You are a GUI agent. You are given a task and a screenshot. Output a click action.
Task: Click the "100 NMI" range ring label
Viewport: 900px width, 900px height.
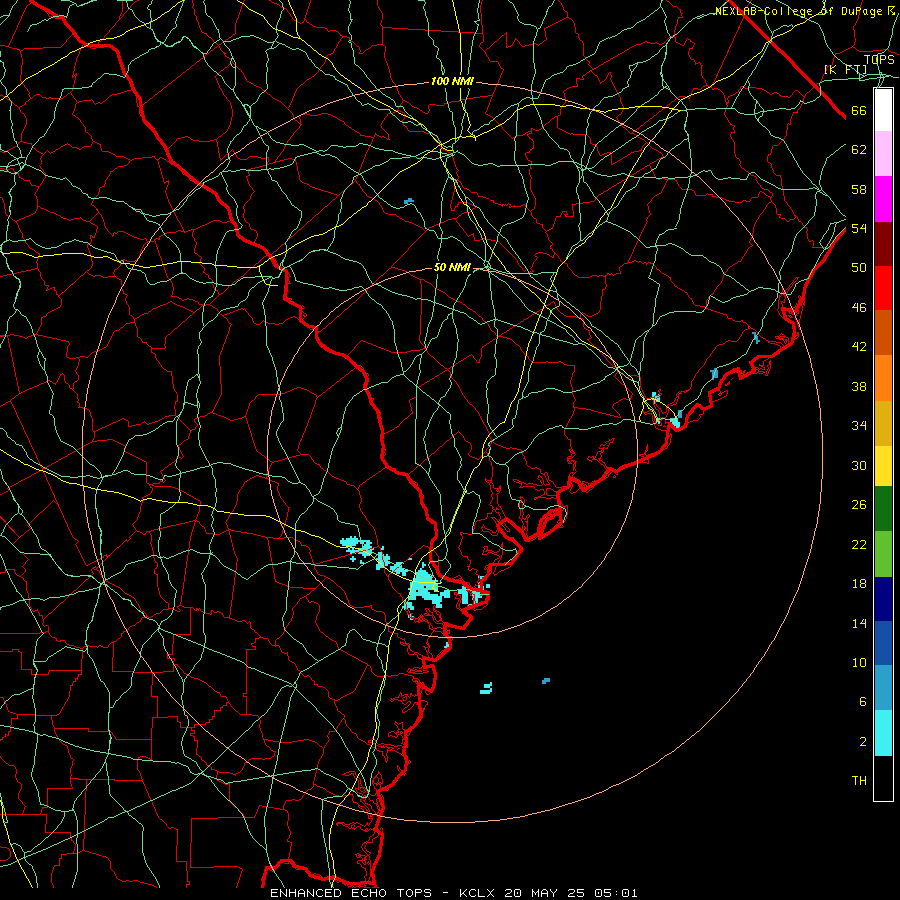(x=452, y=82)
